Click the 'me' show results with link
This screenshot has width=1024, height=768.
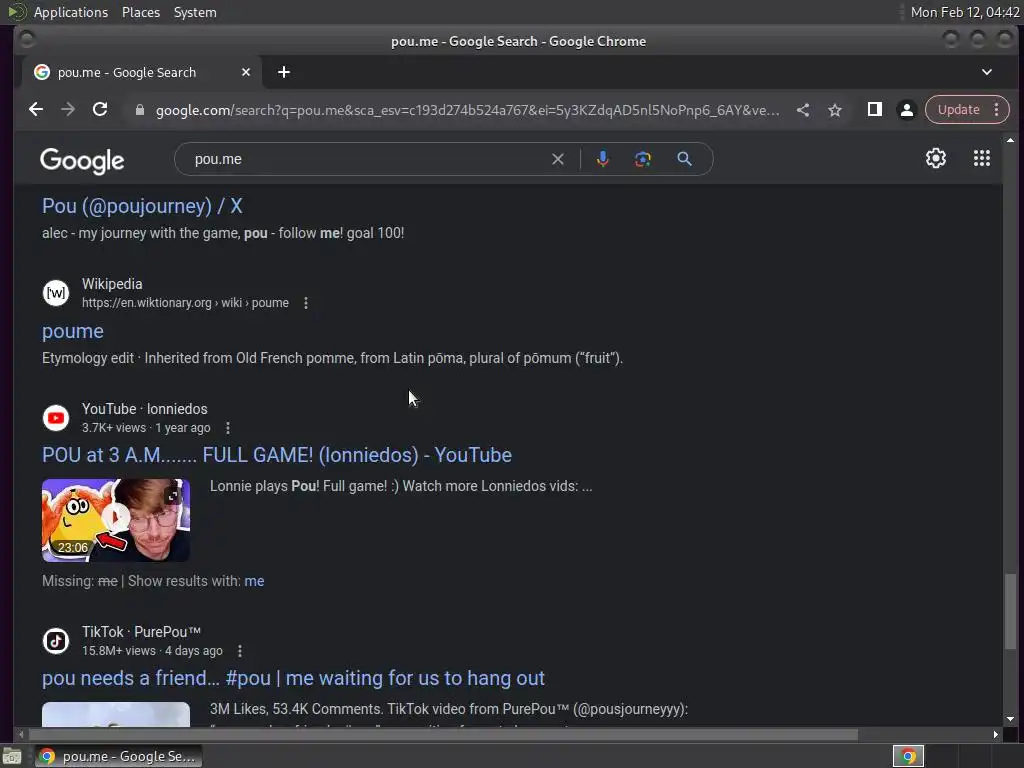[254, 581]
